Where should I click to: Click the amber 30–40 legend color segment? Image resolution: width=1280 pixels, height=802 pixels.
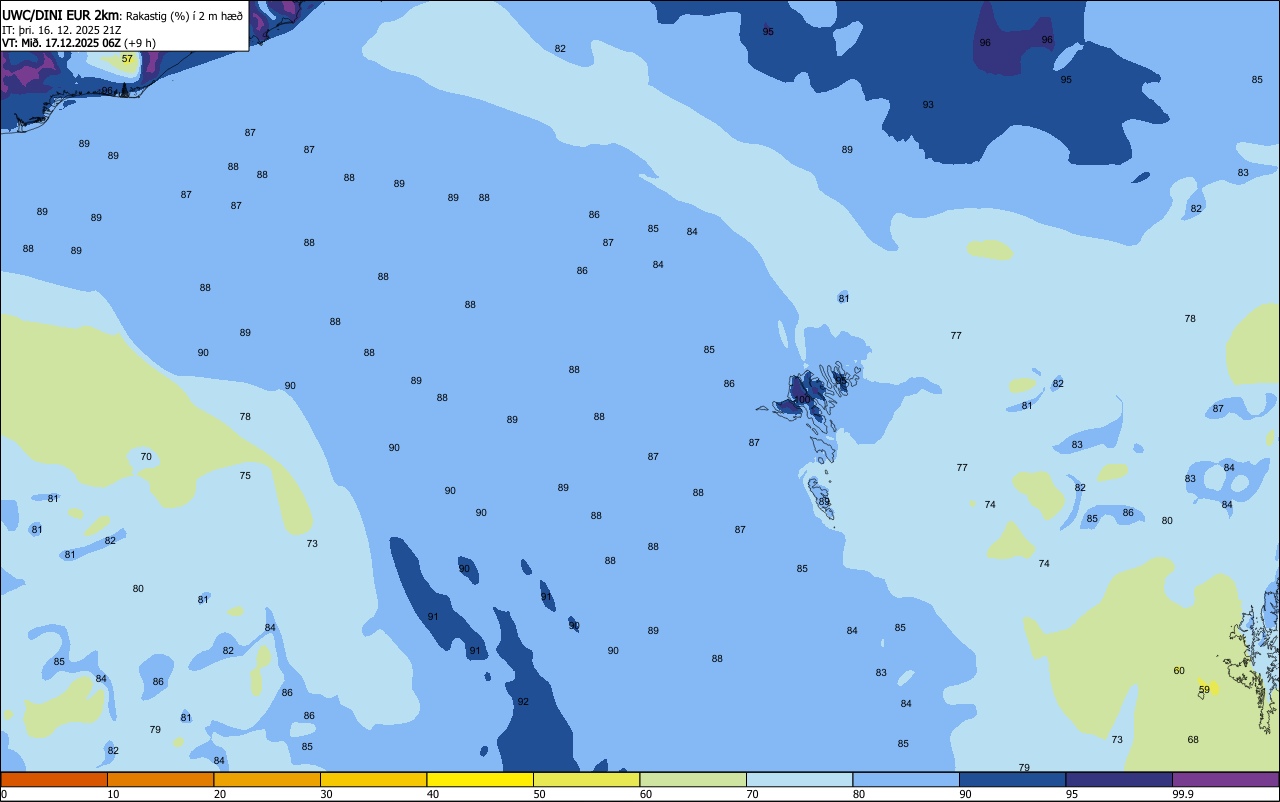[373, 779]
